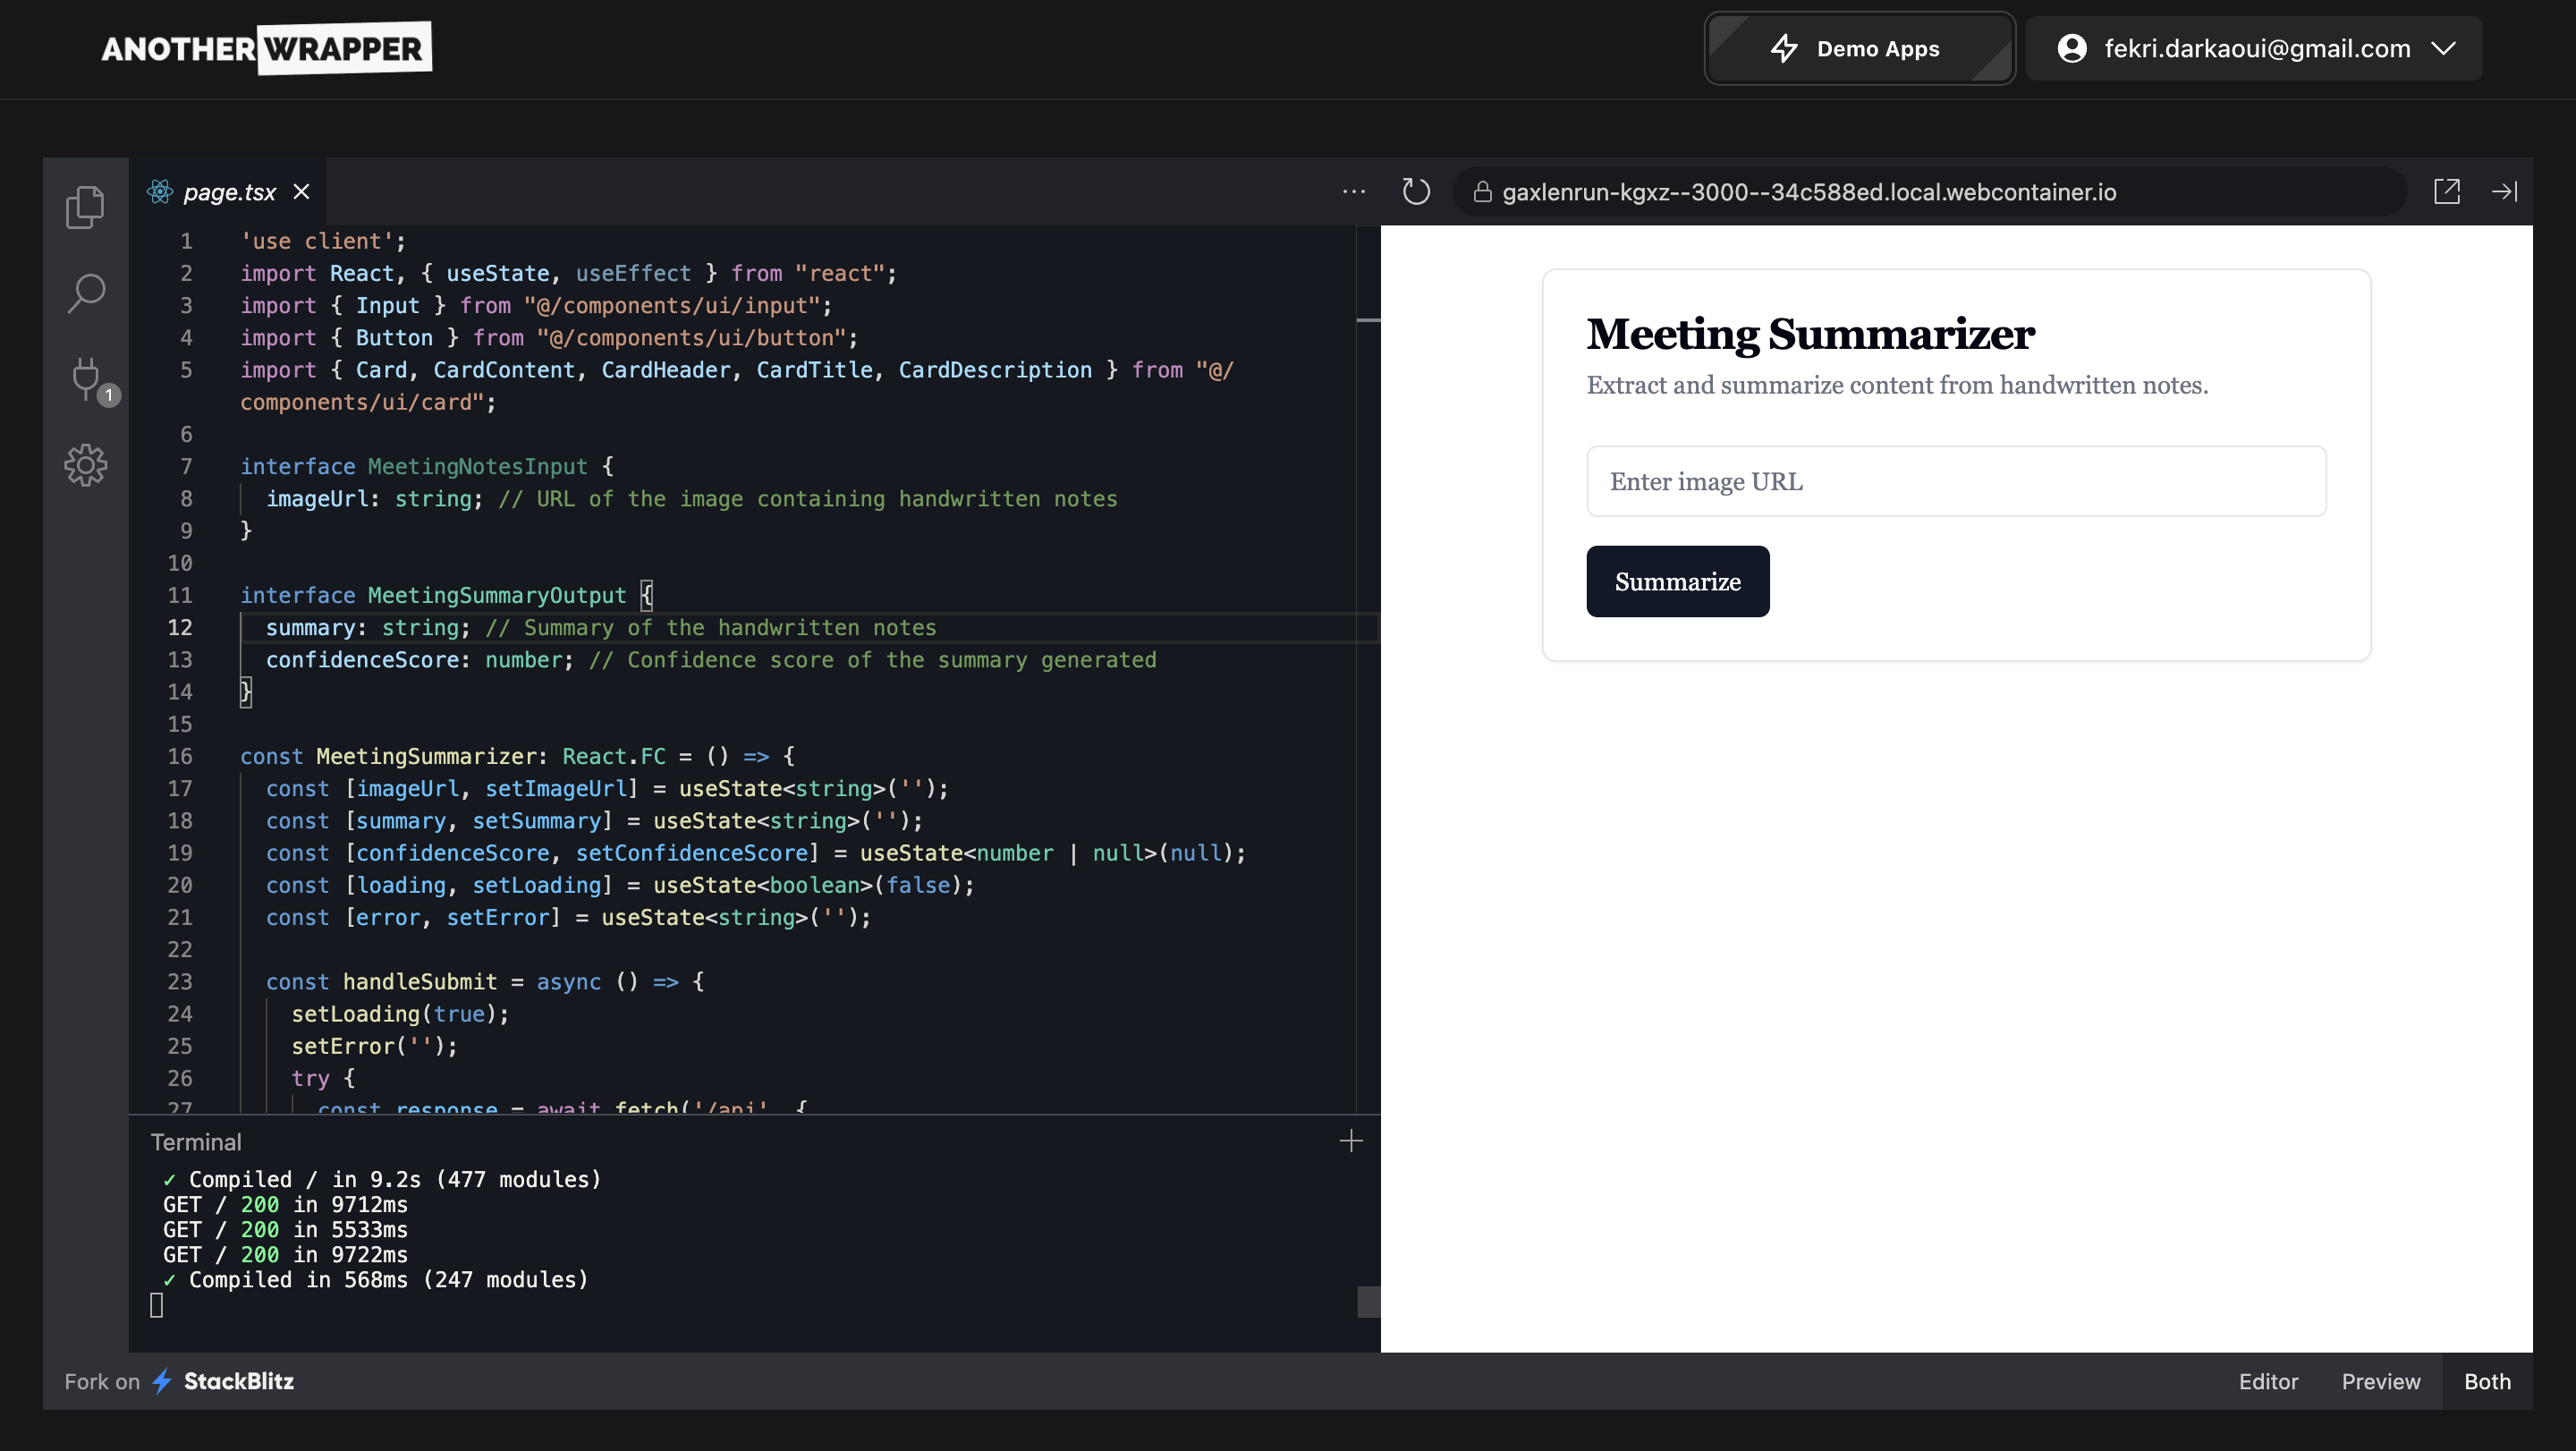Open editor more actions ellipsis menu

click(1353, 192)
